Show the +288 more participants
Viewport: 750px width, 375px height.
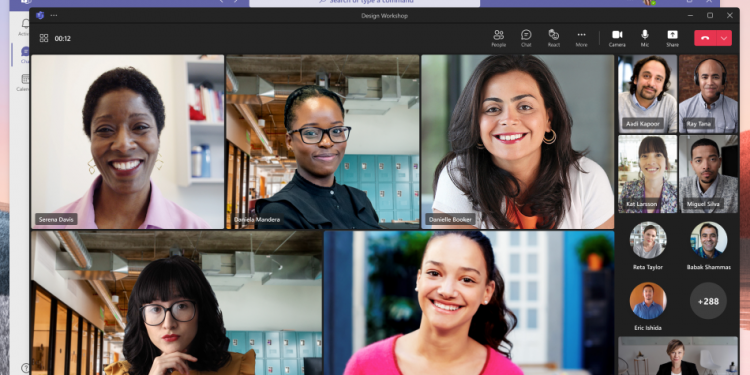[708, 301]
